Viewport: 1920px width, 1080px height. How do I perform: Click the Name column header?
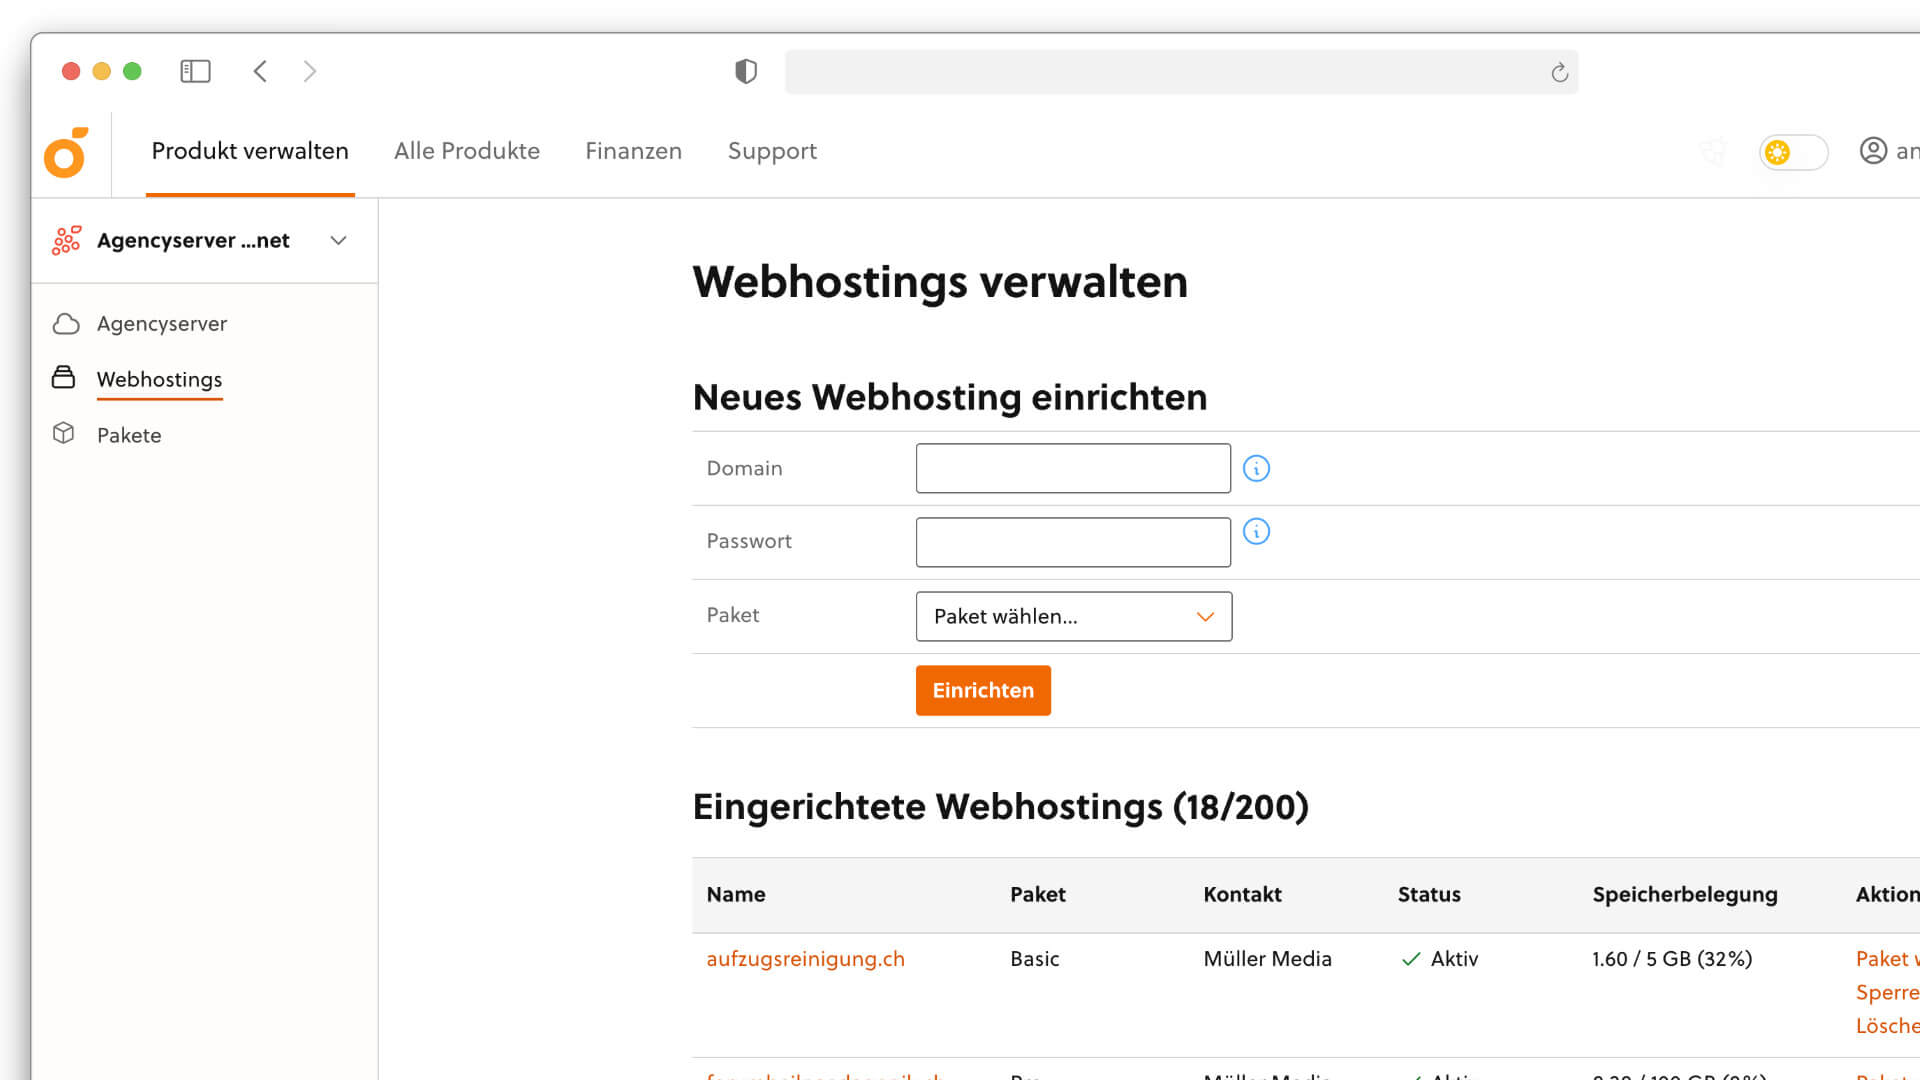736,894
